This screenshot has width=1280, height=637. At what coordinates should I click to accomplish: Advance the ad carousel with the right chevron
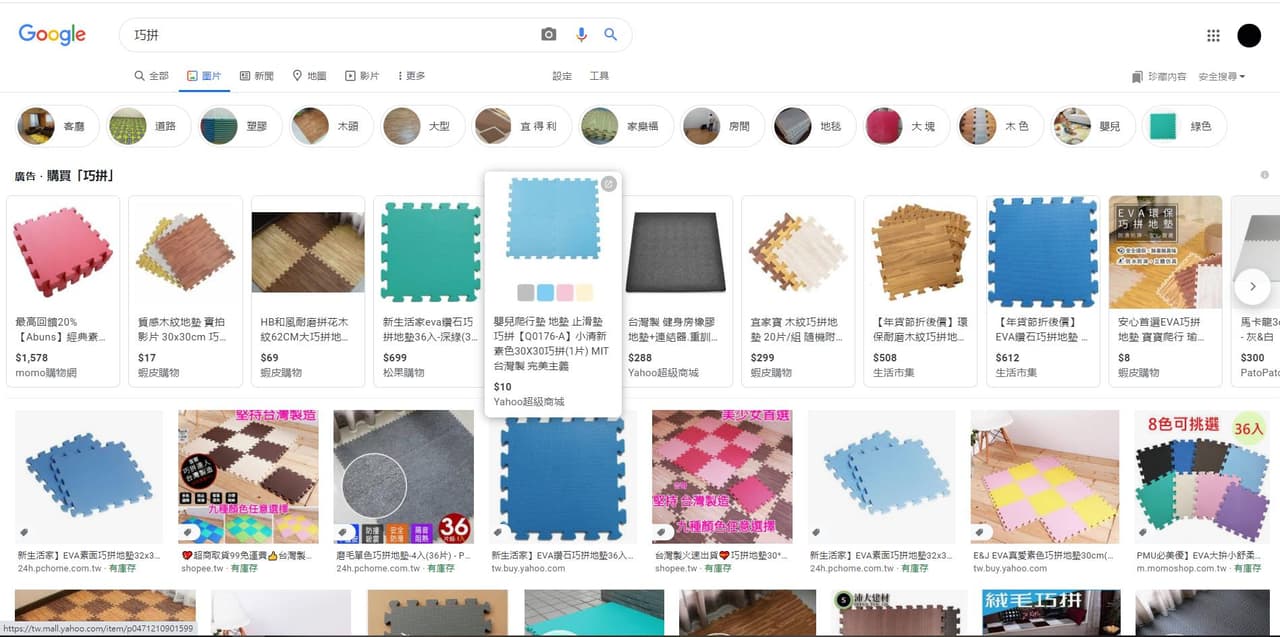1252,286
